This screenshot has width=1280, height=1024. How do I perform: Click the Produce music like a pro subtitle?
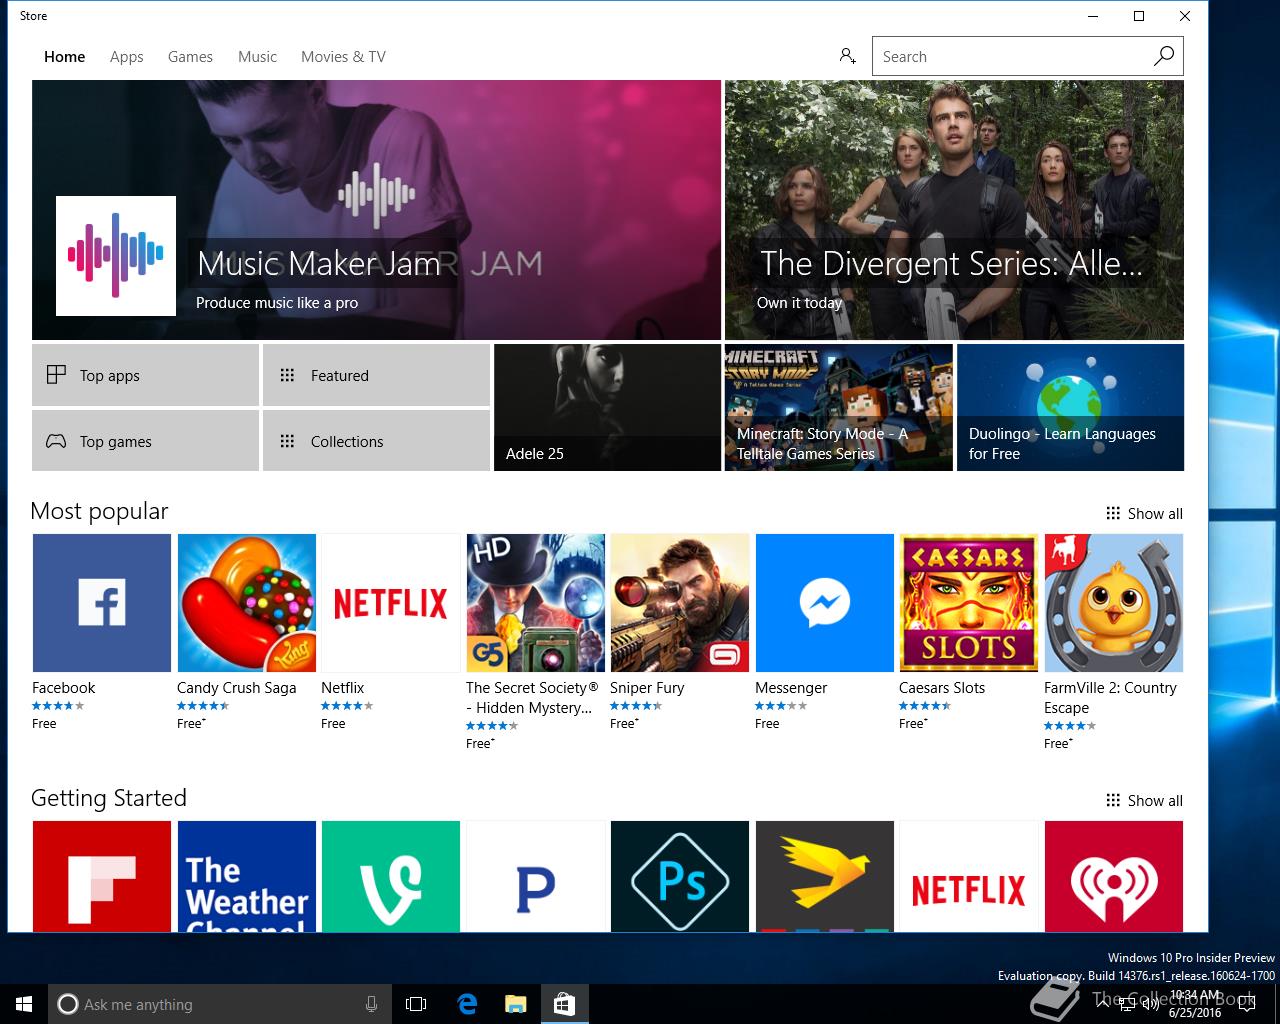pos(277,302)
